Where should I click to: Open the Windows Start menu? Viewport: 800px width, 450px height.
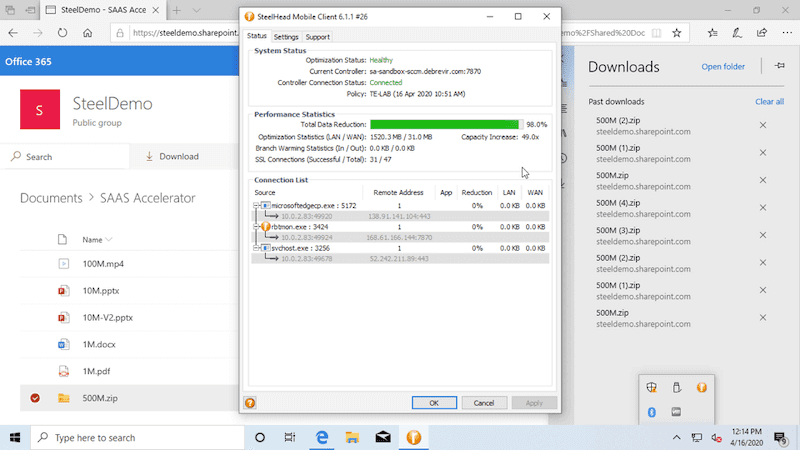[15, 437]
